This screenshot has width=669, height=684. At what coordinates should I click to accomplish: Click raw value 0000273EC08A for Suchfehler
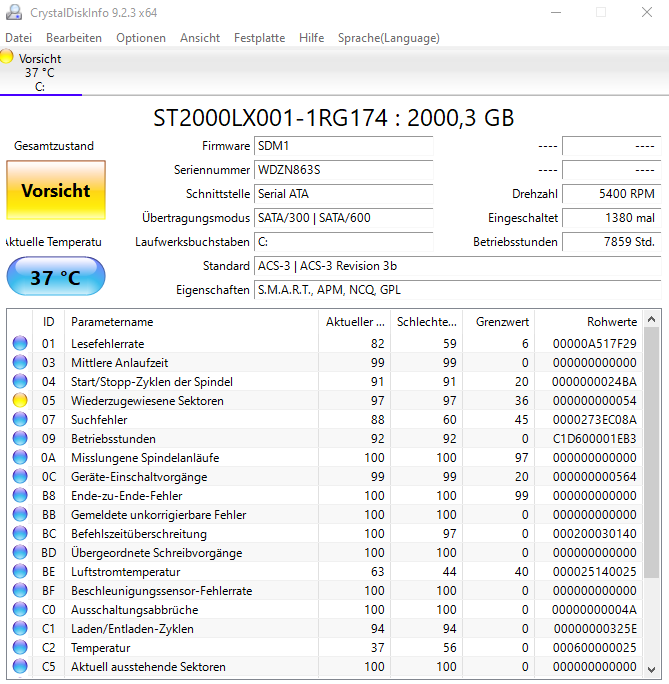point(595,420)
